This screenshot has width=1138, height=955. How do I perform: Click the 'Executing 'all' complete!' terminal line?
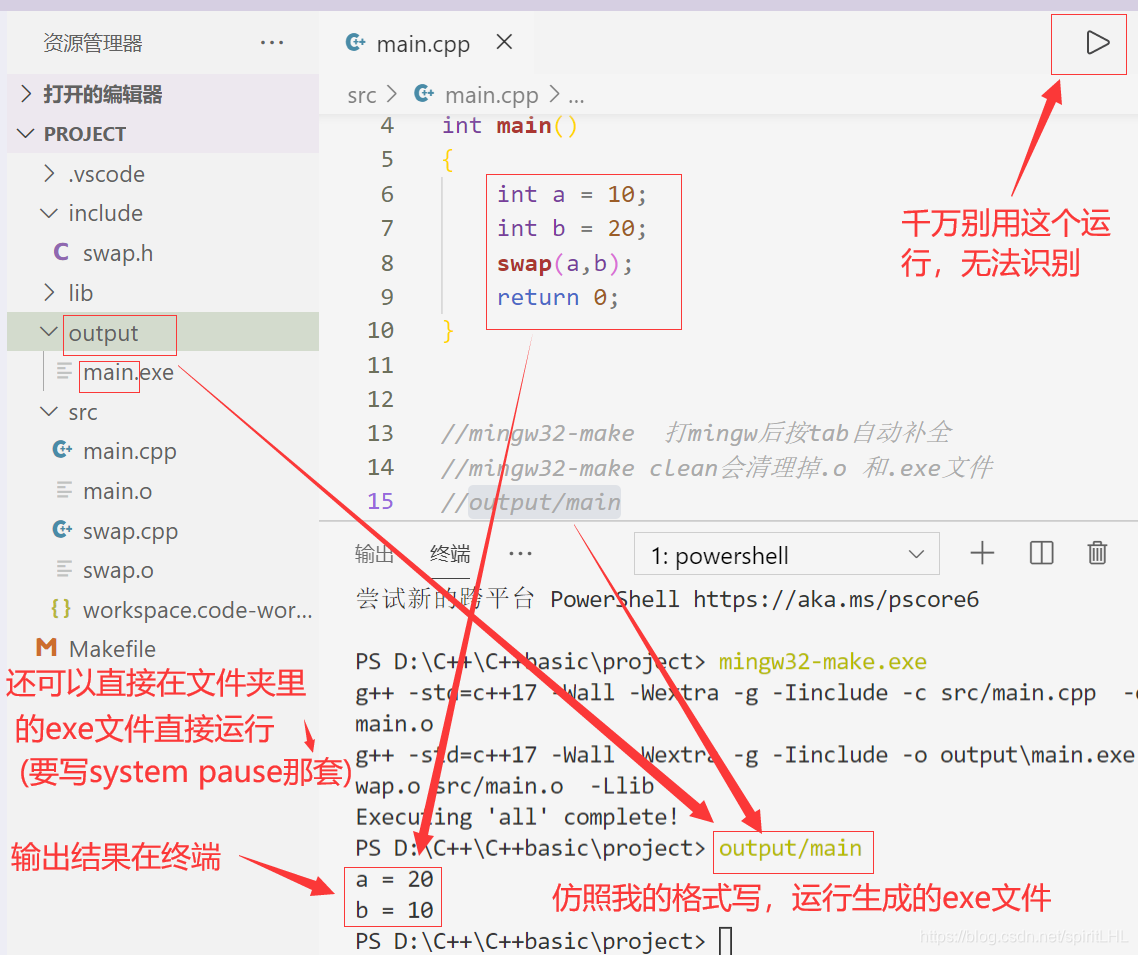[517, 817]
